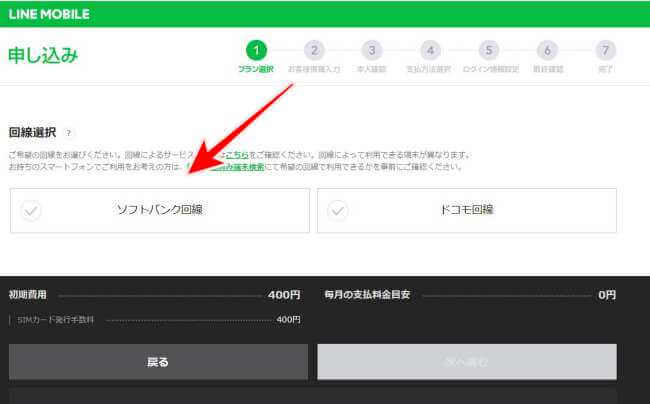Click the step 4 circle in progress bar
650x404 pixels.
[430, 51]
